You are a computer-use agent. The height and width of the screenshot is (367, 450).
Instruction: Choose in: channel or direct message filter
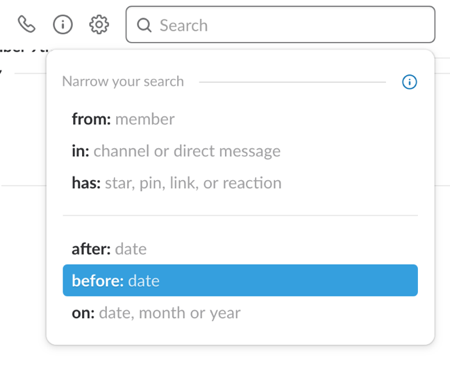[240, 151]
